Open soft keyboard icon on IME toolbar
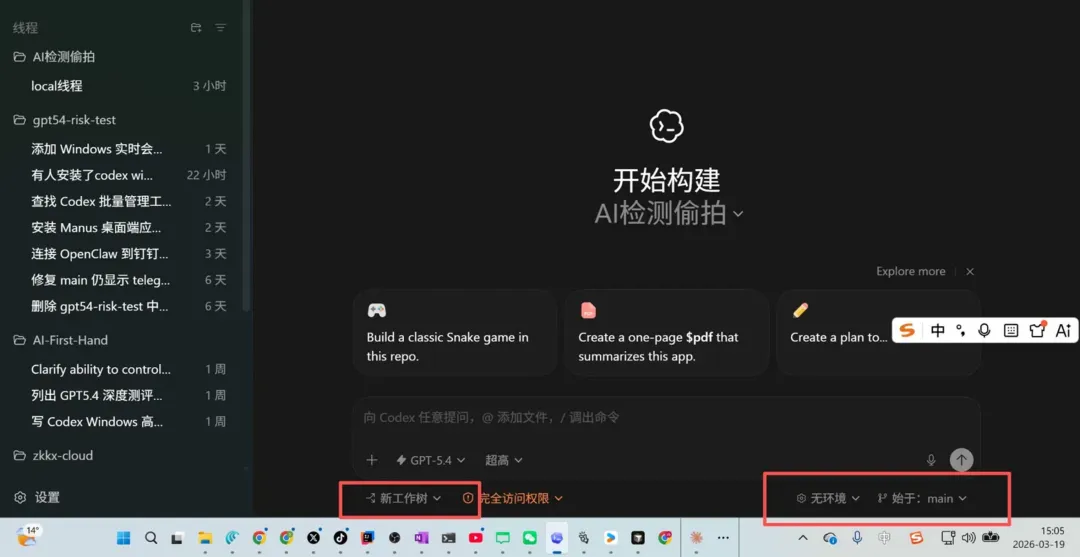Screen dimensions: 1080x557 pos(1010,330)
